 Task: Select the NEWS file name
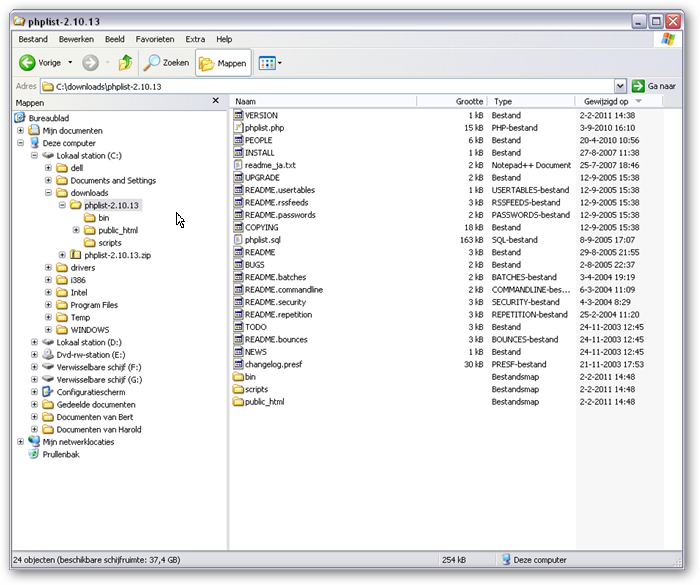point(255,352)
